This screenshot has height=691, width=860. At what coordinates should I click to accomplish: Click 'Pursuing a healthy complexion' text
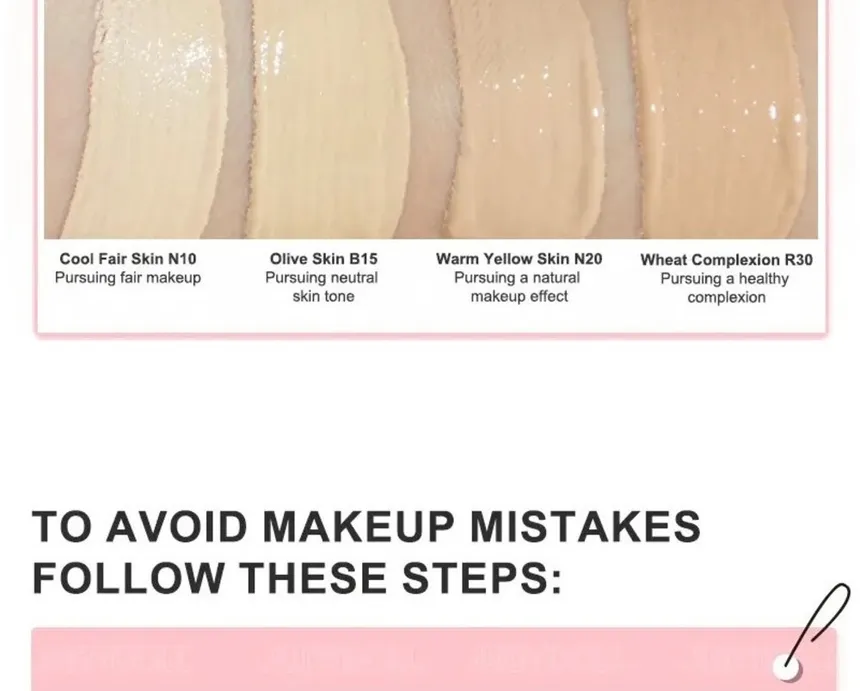click(725, 288)
